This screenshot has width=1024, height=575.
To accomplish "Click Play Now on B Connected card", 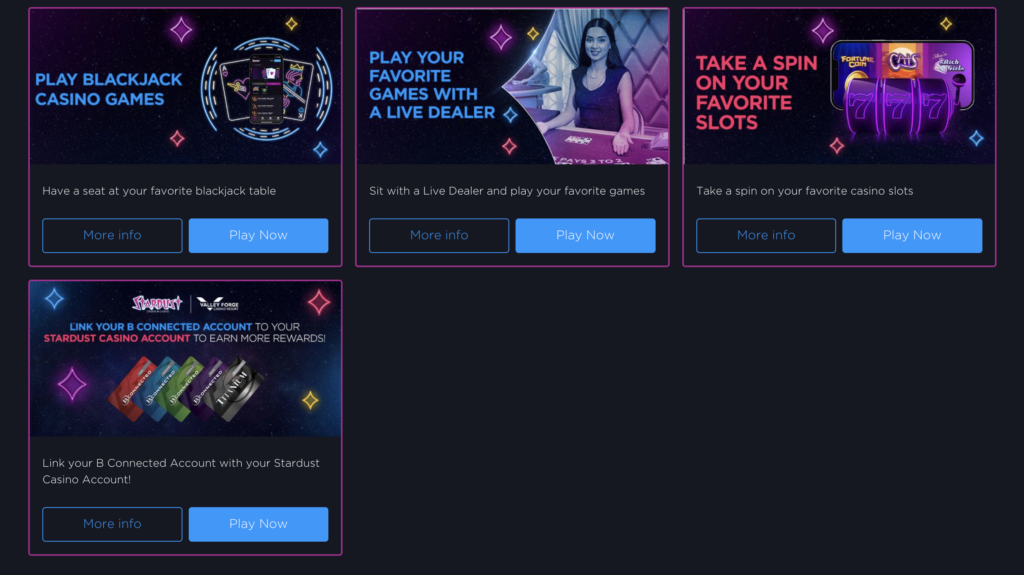I will 258,524.
